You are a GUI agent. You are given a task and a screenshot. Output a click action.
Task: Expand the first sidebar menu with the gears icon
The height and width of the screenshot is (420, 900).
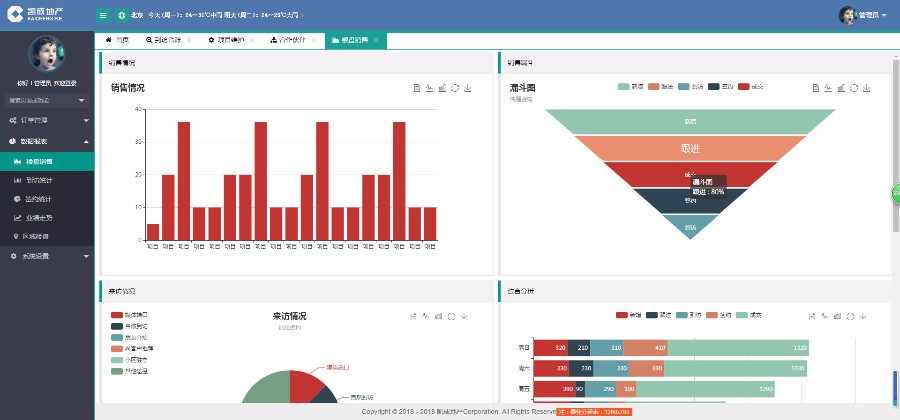(x=47, y=120)
